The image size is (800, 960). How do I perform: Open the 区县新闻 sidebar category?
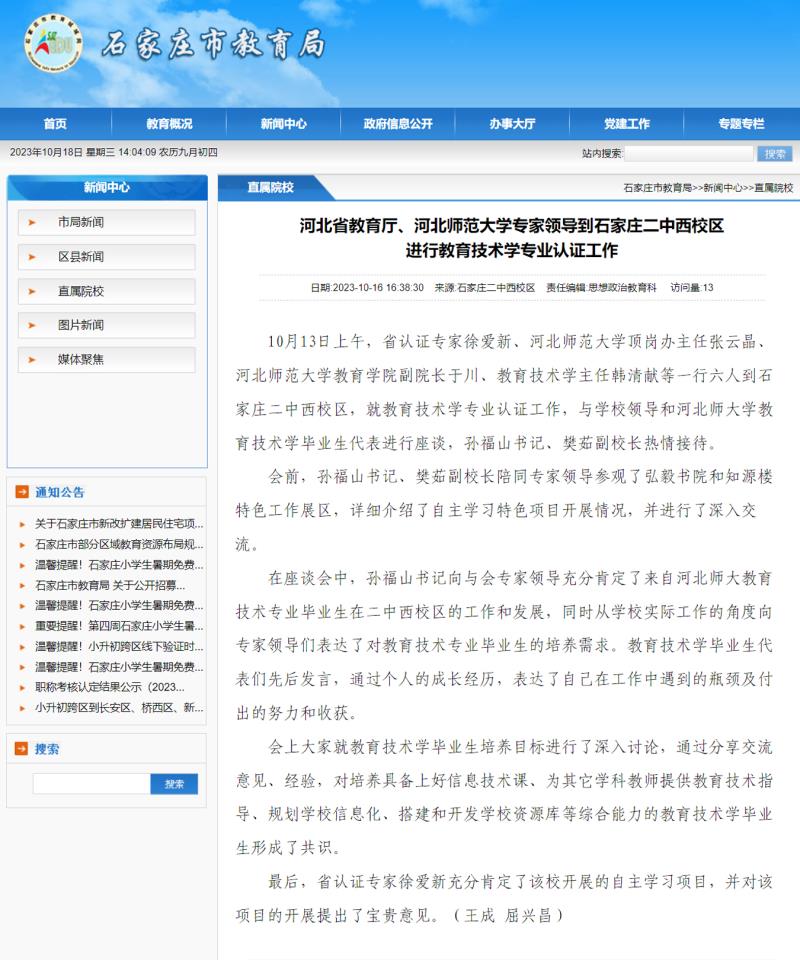81,257
